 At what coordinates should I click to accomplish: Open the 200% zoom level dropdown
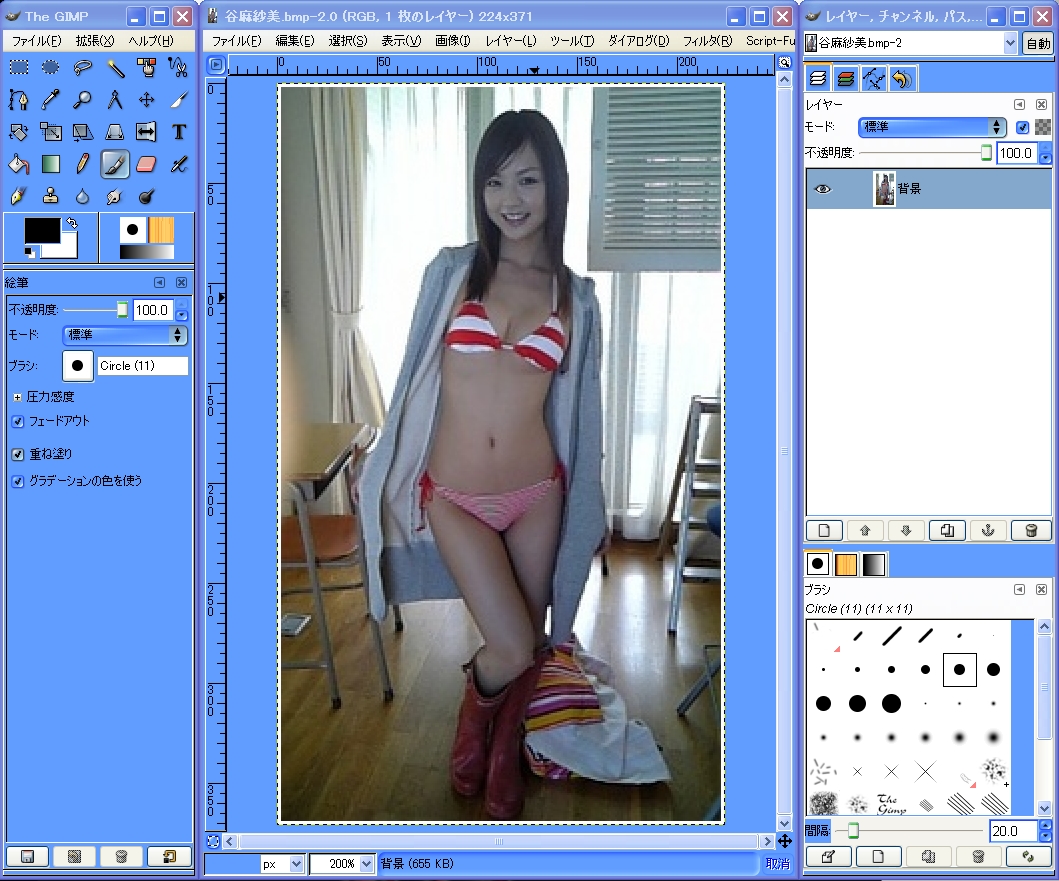coord(341,863)
